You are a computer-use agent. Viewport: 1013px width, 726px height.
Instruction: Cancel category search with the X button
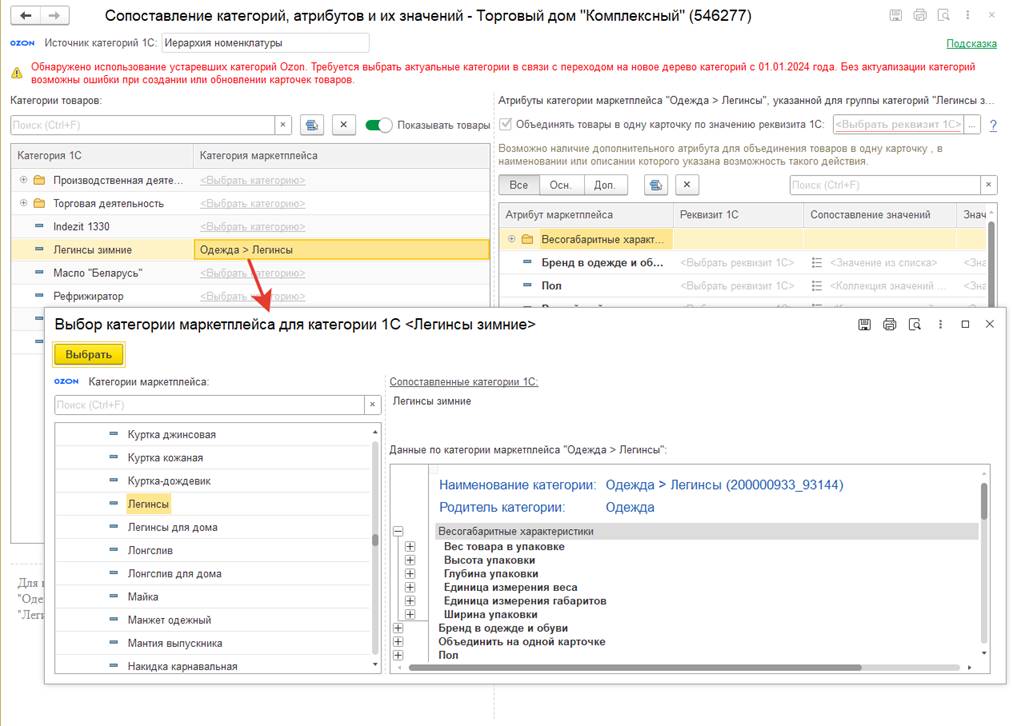pyautogui.click(x=344, y=125)
